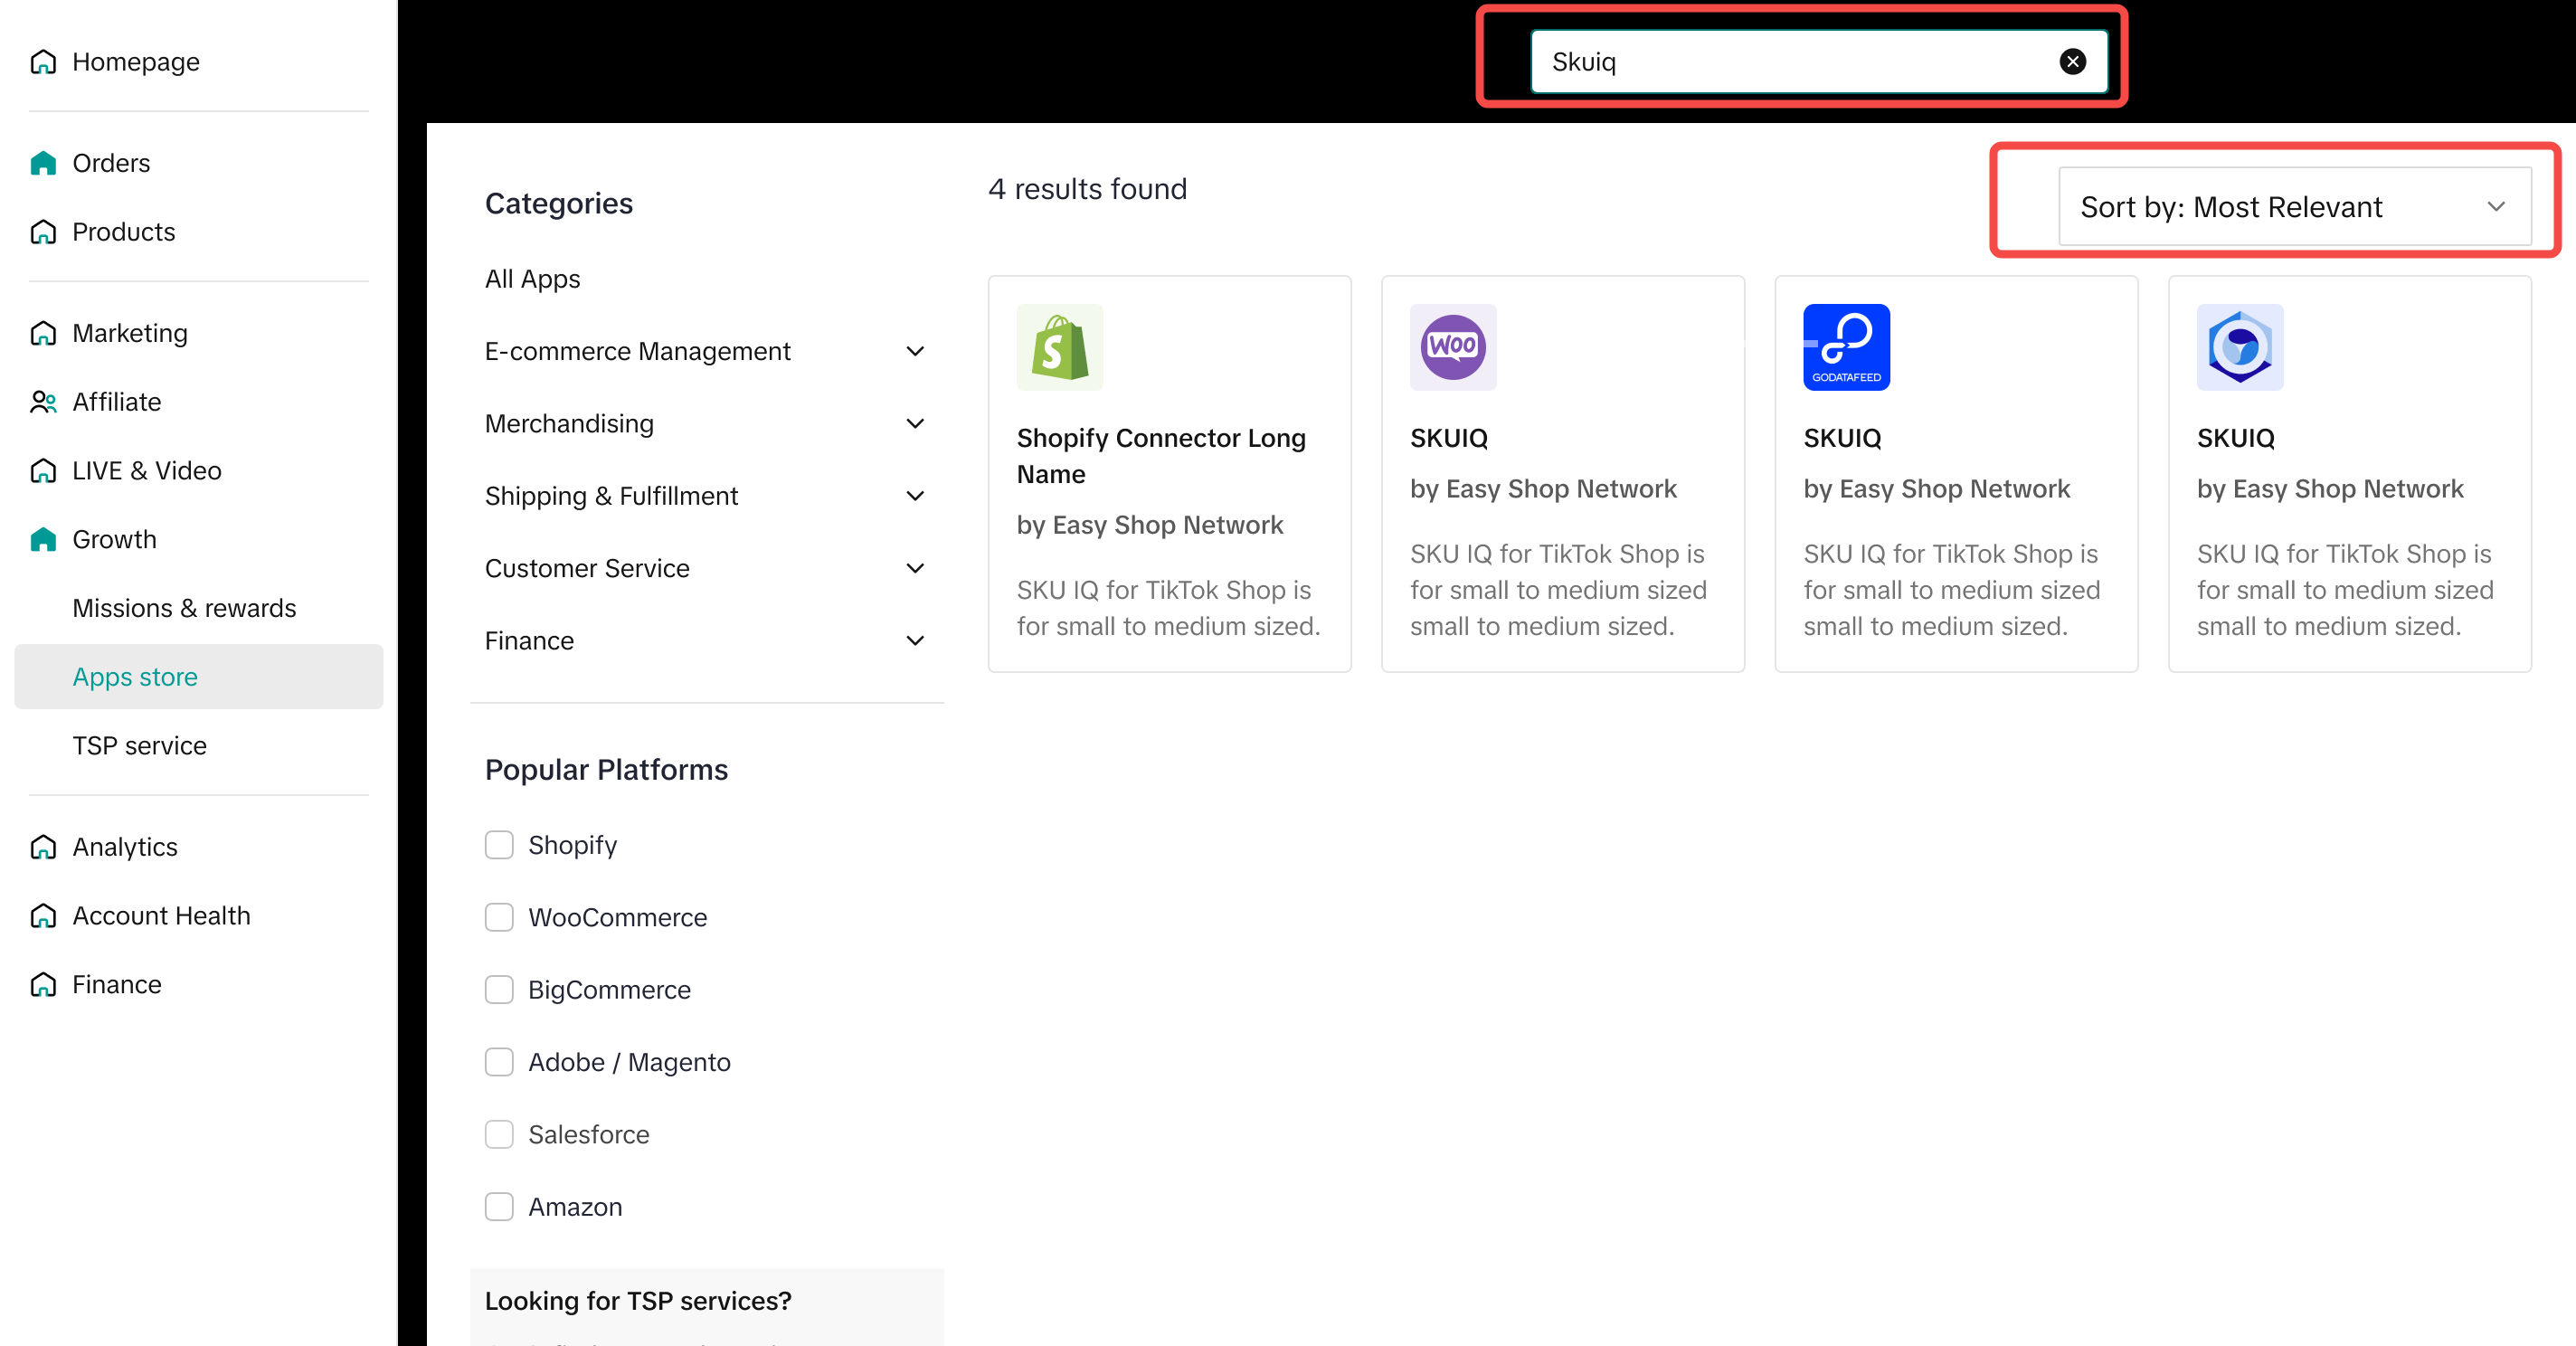
Task: Enable the Amazon platform filter
Action: coord(499,1207)
